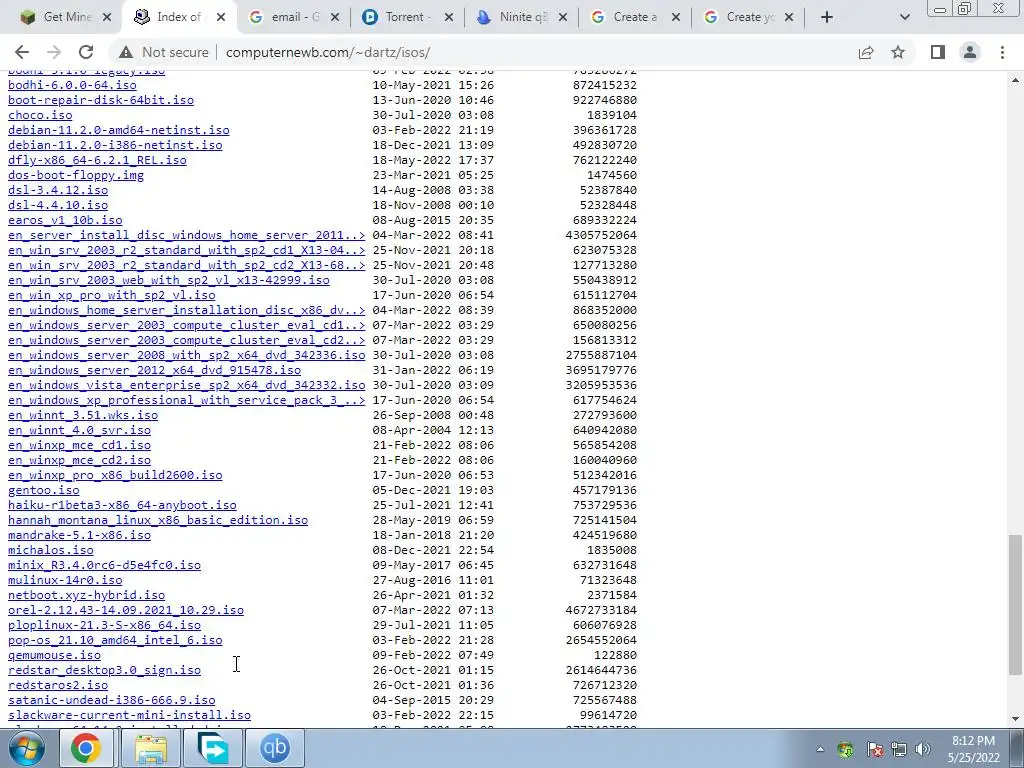Open en_winnt_3.51.wks.iso link
This screenshot has height=768, width=1024.
click(83, 415)
